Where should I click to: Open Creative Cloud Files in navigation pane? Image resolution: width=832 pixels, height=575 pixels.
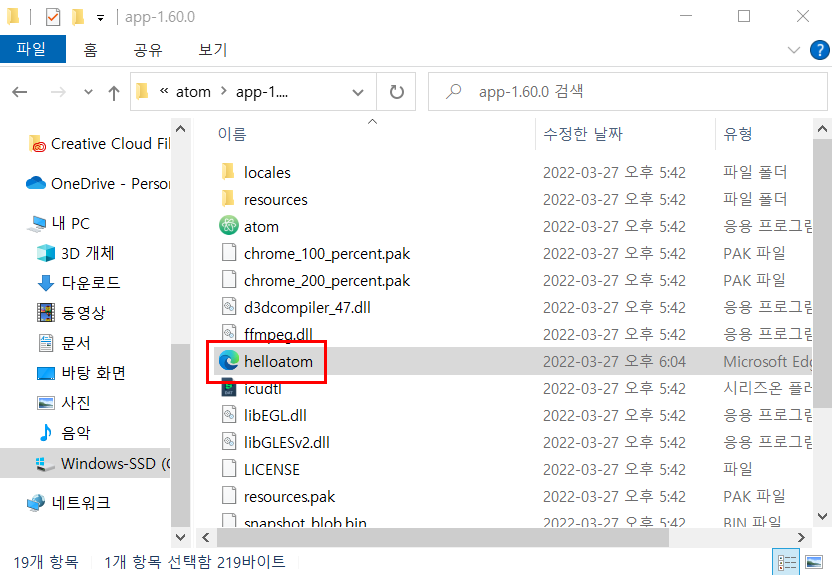[100, 144]
